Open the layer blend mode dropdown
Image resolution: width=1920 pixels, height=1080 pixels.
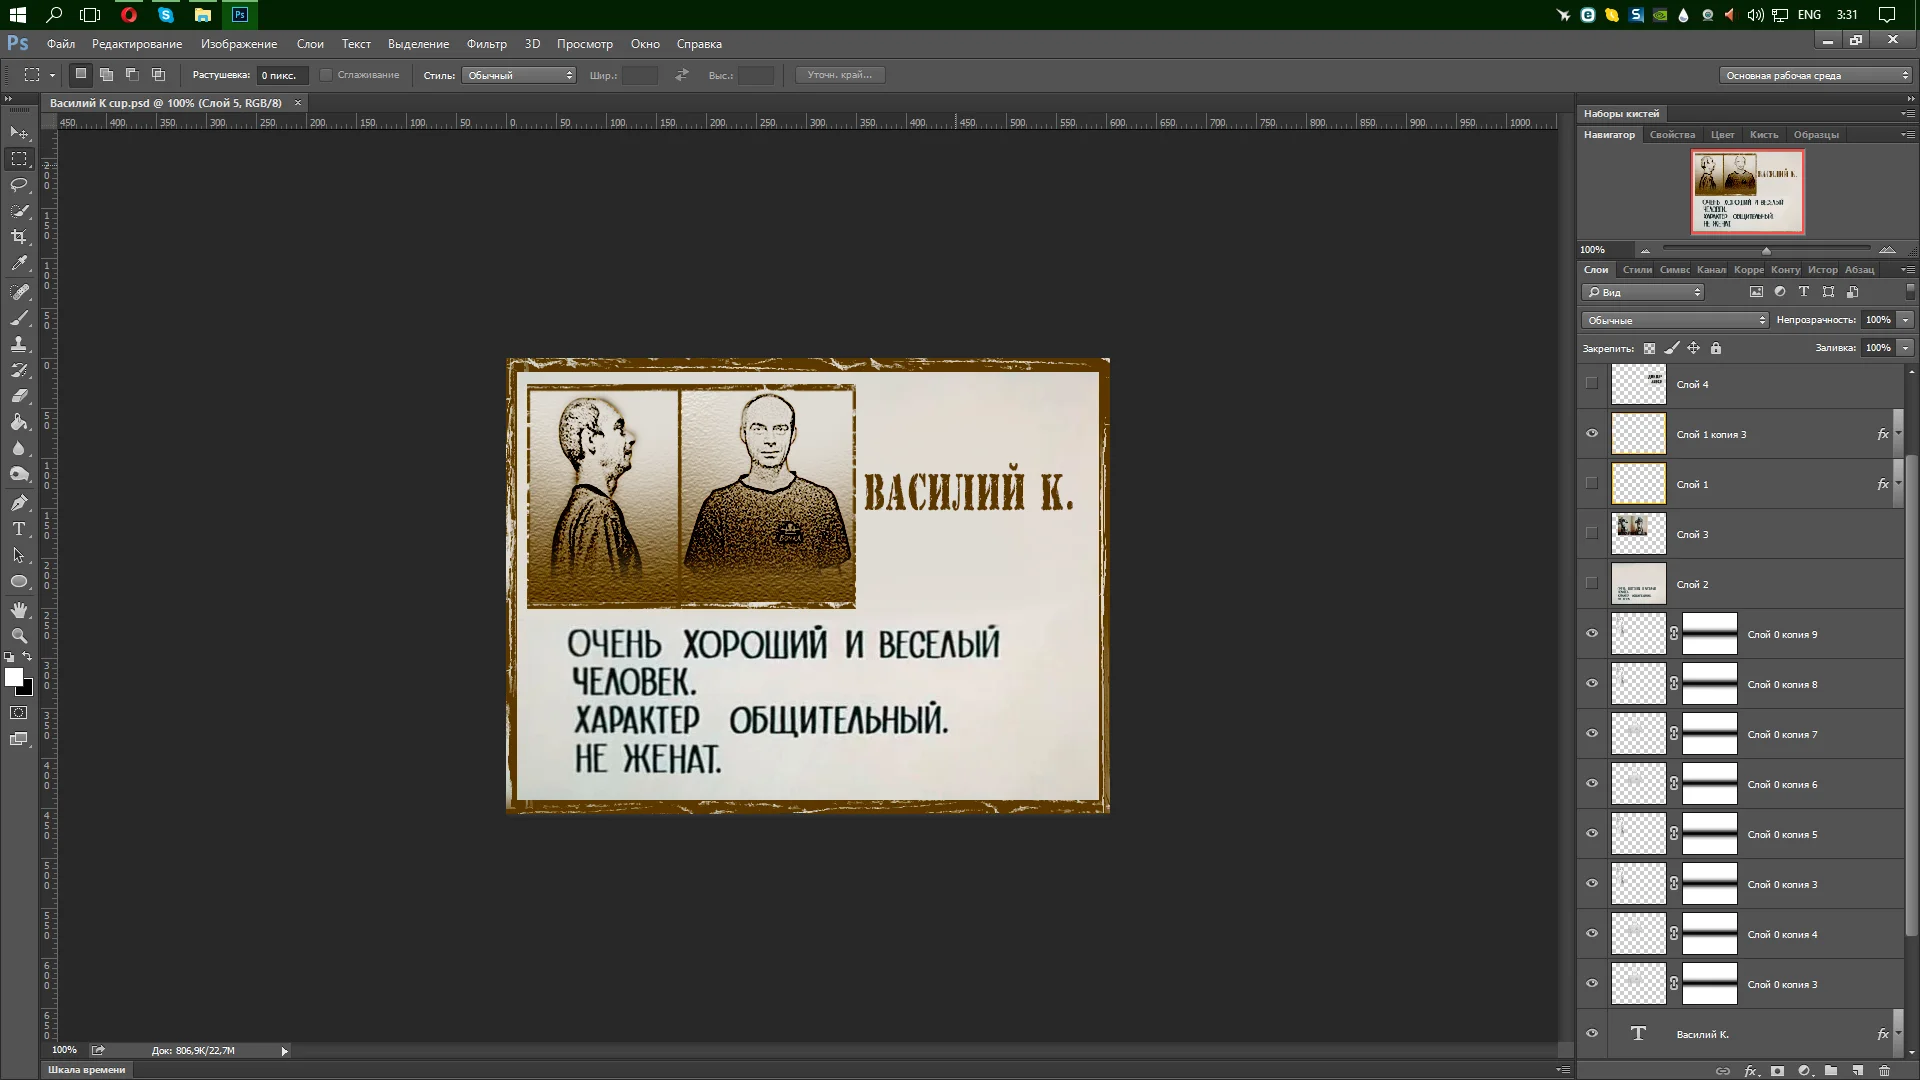coord(1675,320)
